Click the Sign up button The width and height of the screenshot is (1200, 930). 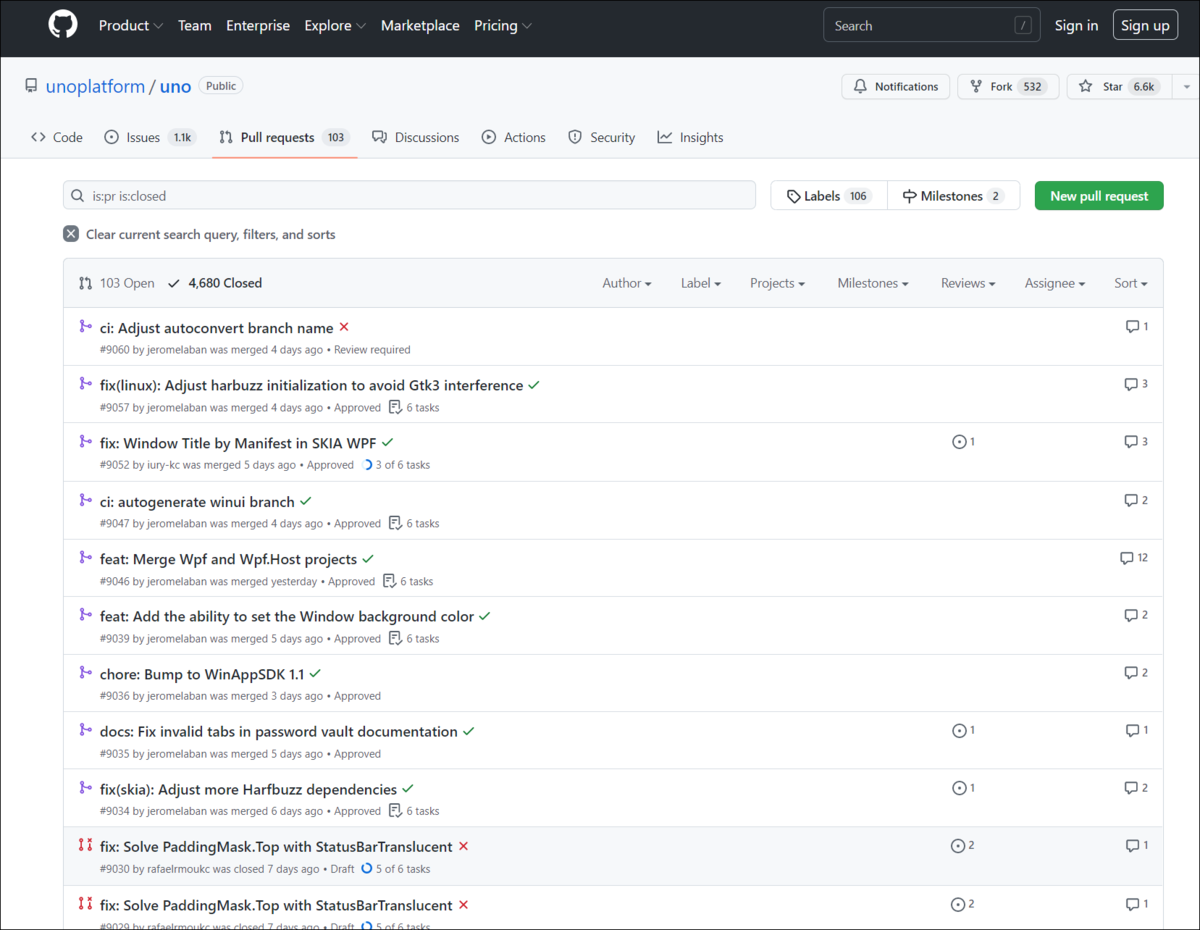tap(1145, 26)
